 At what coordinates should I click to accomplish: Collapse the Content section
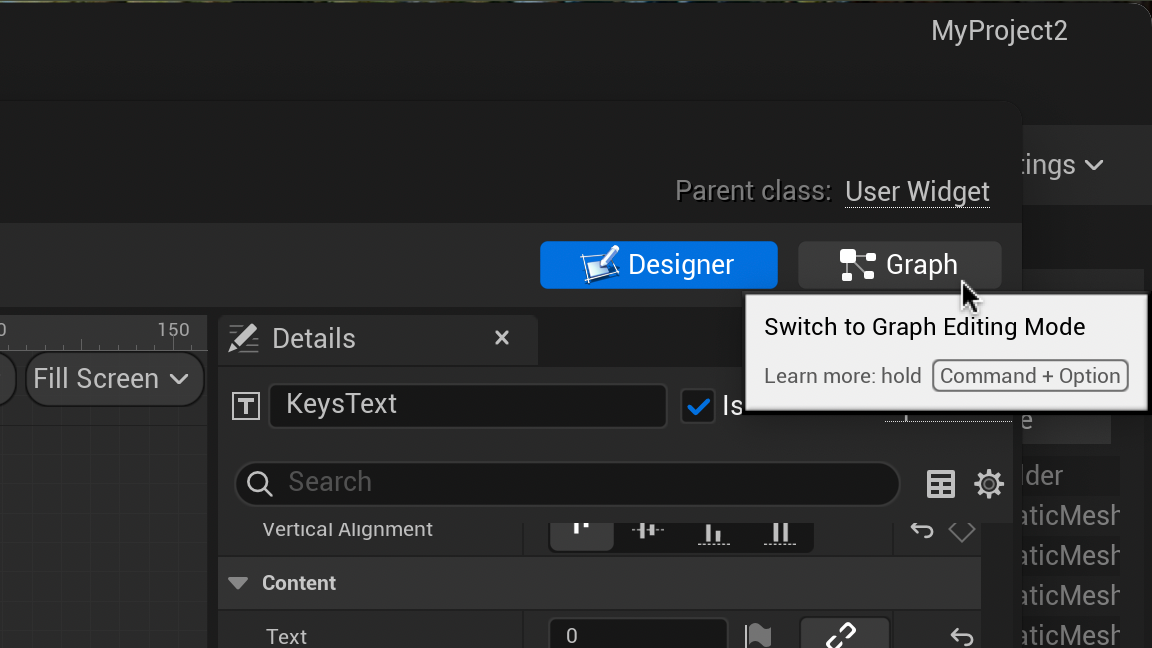(x=238, y=583)
